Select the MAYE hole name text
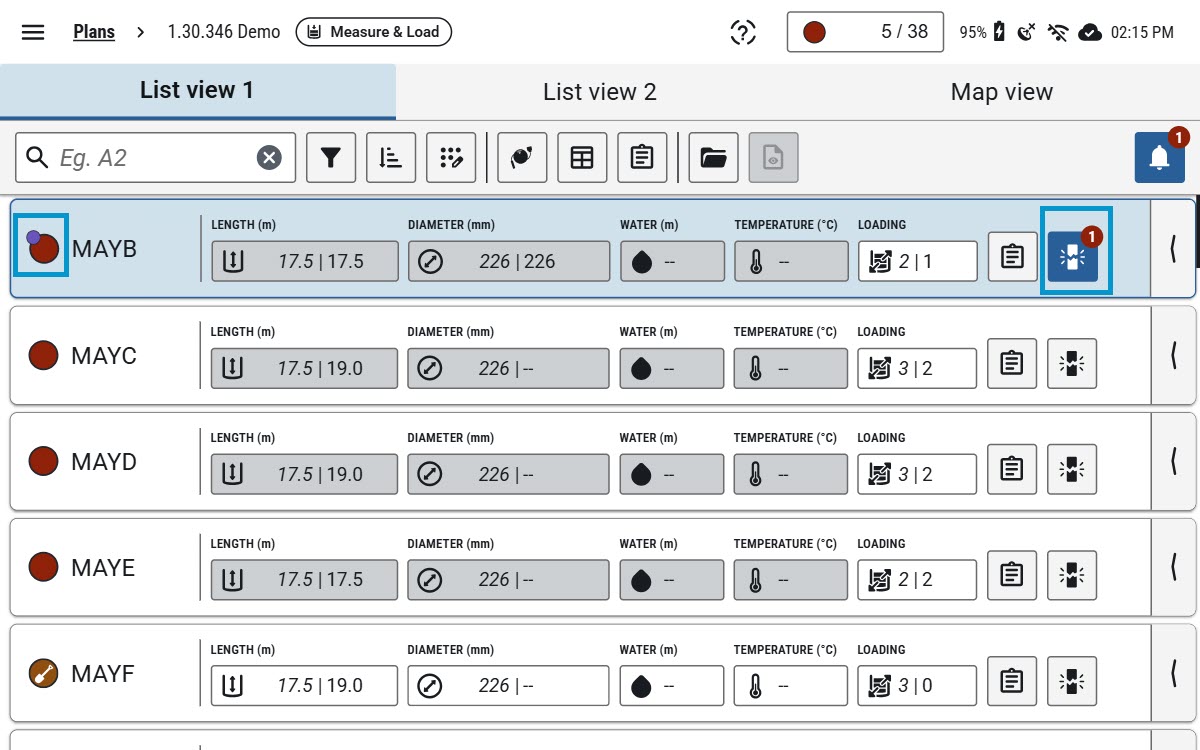1200x750 pixels. point(103,568)
